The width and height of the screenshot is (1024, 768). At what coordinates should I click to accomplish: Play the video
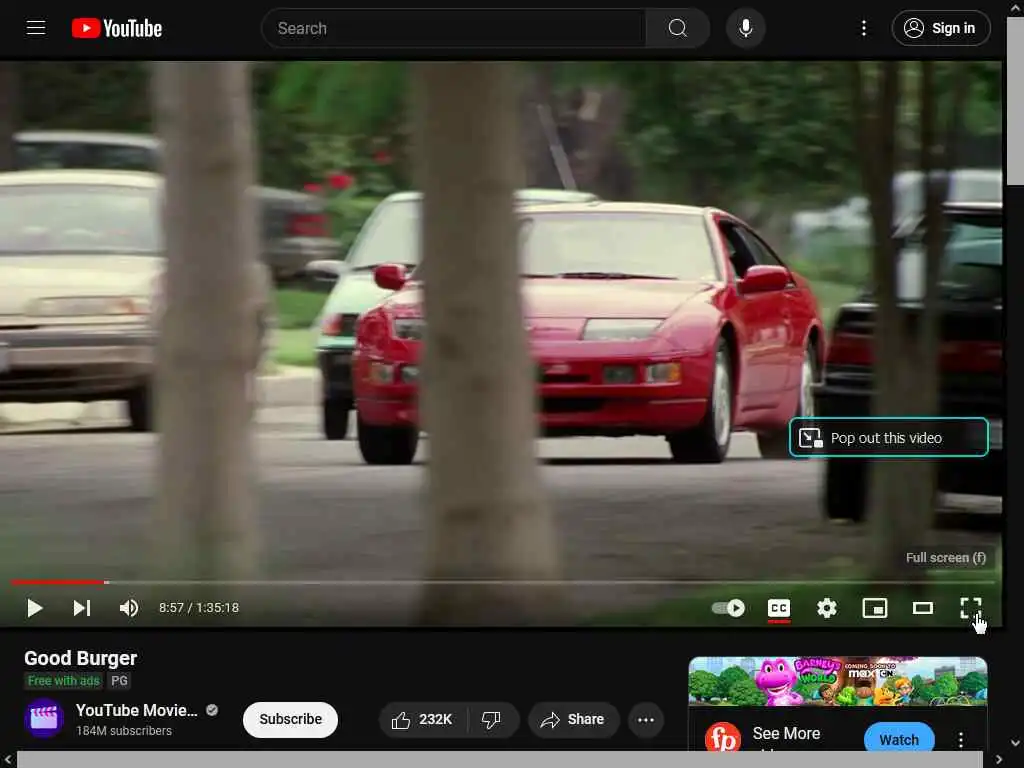tap(35, 608)
